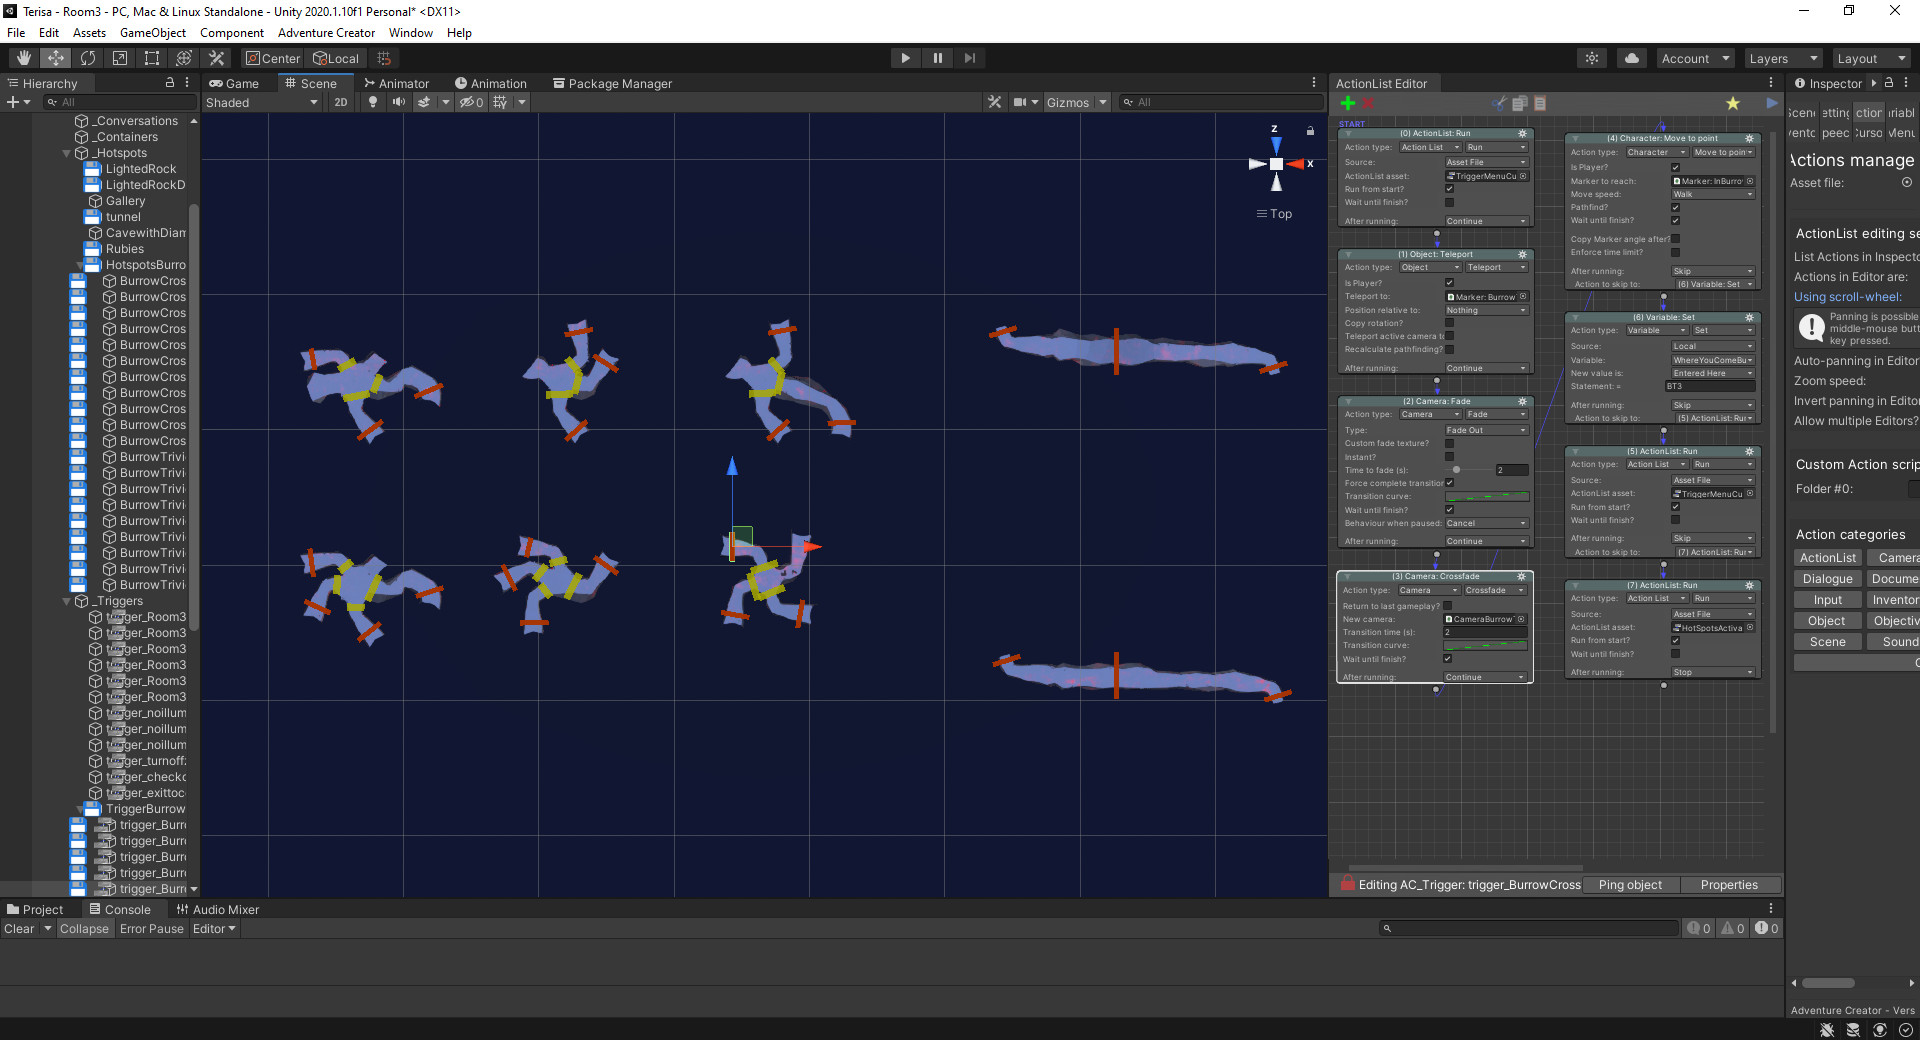This screenshot has height=1040, width=1920.
Task: Toggle 'Copy rotation?' in Object: Teleport node
Action: tap(1449, 323)
